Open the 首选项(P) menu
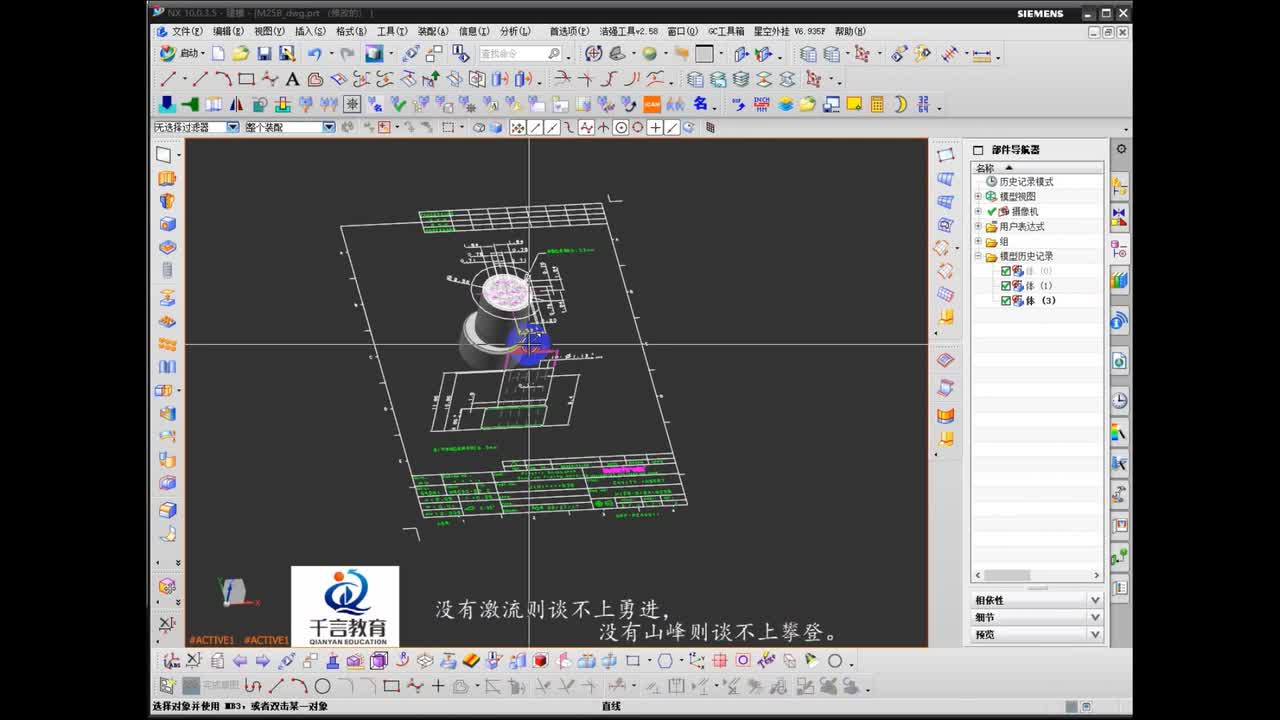 (570, 31)
